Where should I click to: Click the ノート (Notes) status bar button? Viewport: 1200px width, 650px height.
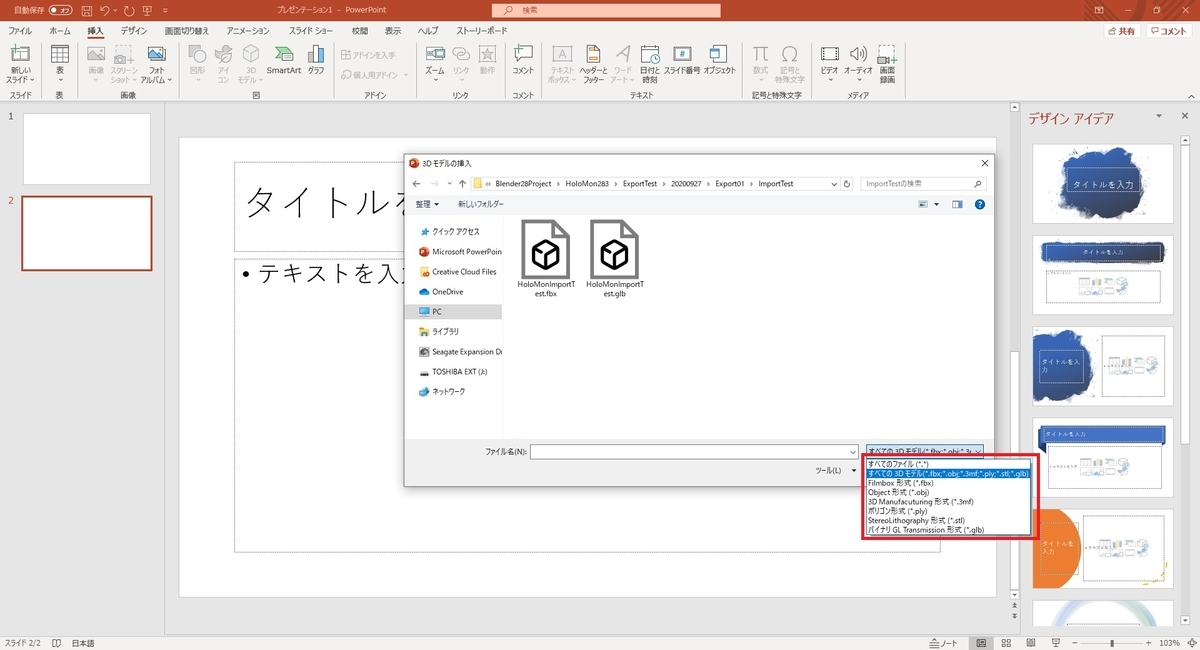(x=943, y=643)
